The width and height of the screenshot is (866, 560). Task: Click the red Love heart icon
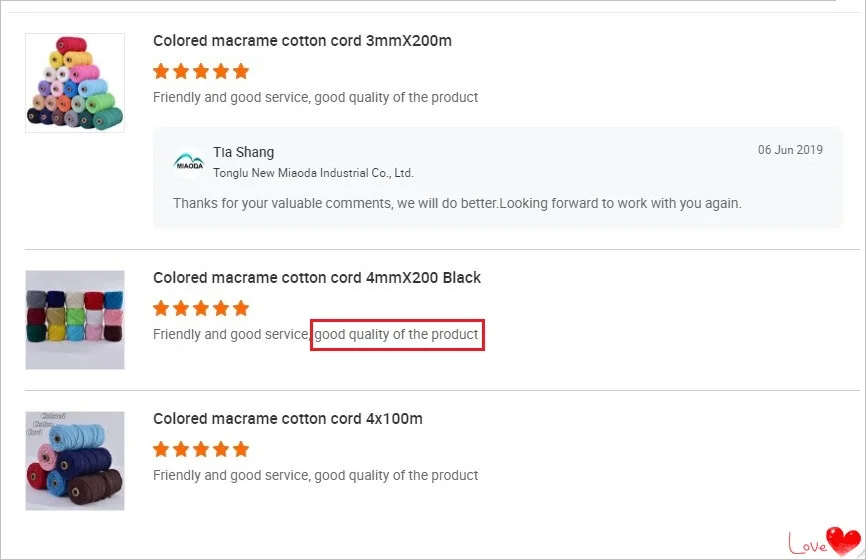point(842,540)
